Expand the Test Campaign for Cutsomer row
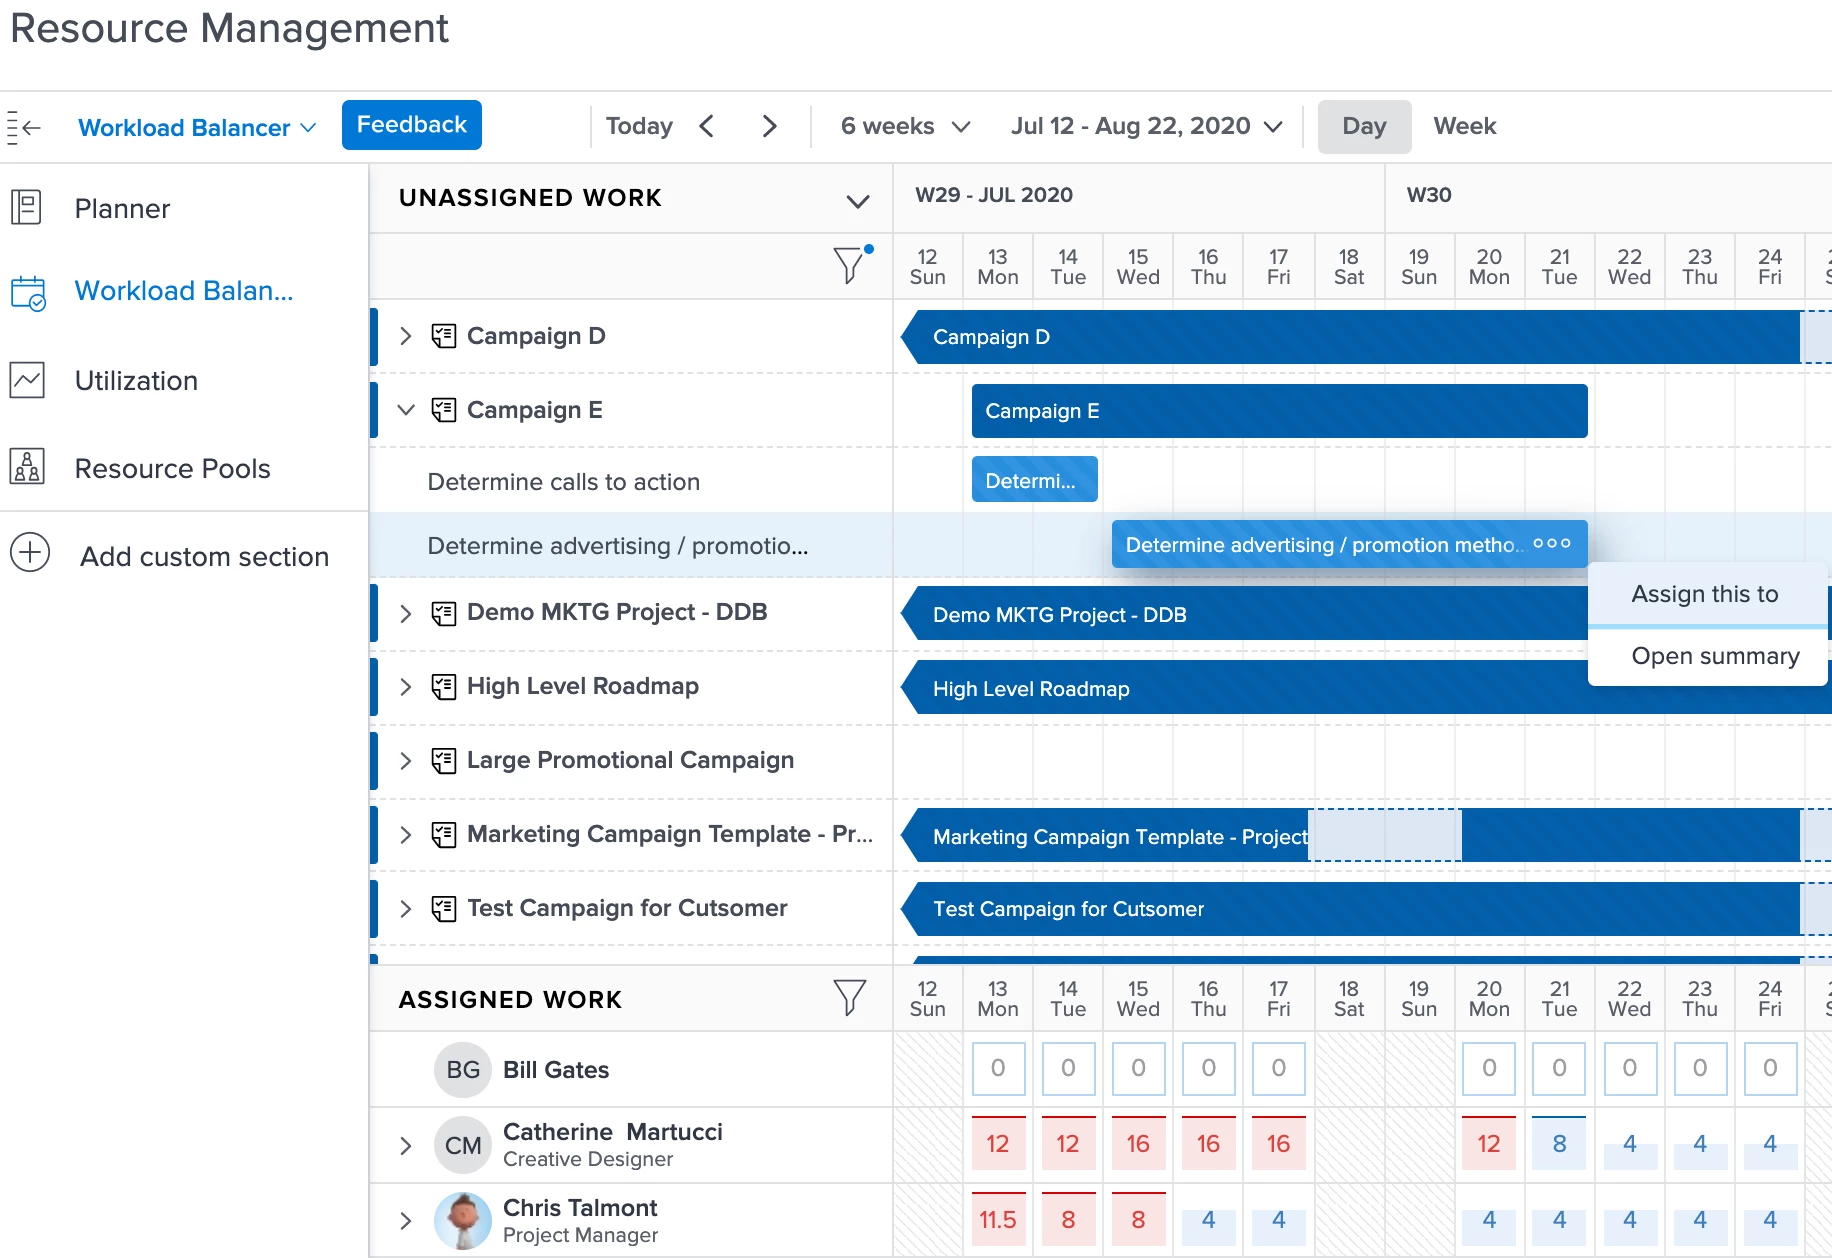 [x=405, y=909]
